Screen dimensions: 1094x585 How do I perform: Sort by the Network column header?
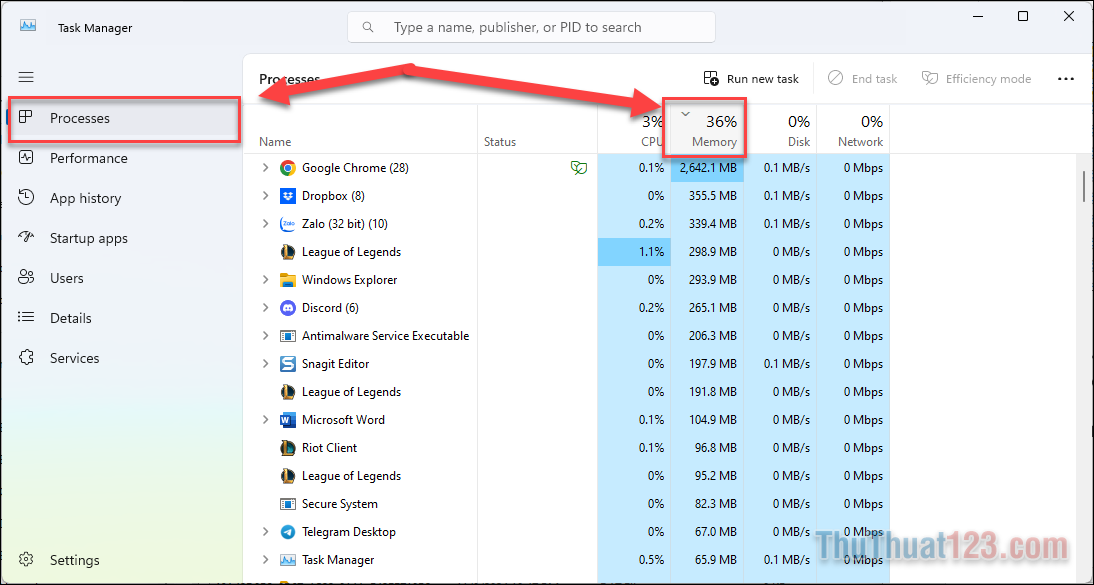[x=853, y=129]
